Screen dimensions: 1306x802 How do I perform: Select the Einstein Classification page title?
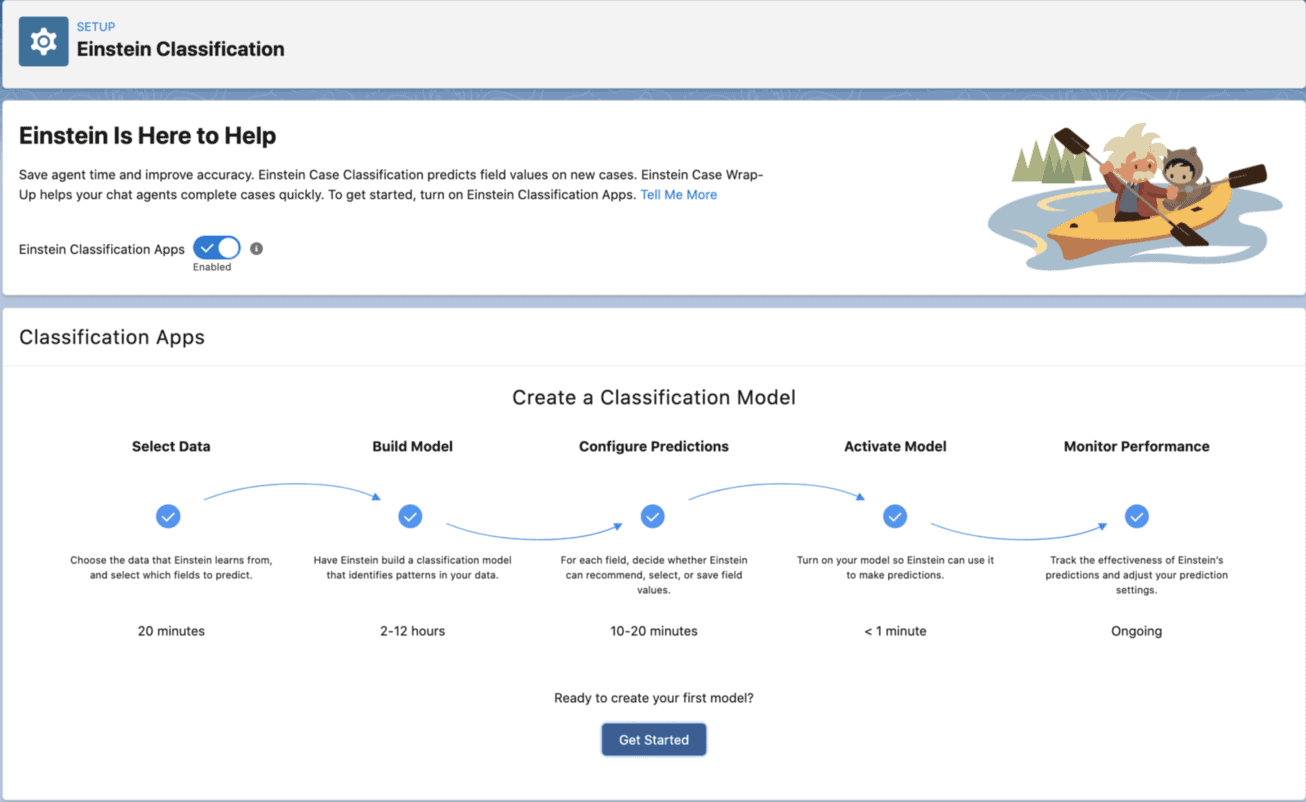coord(181,47)
